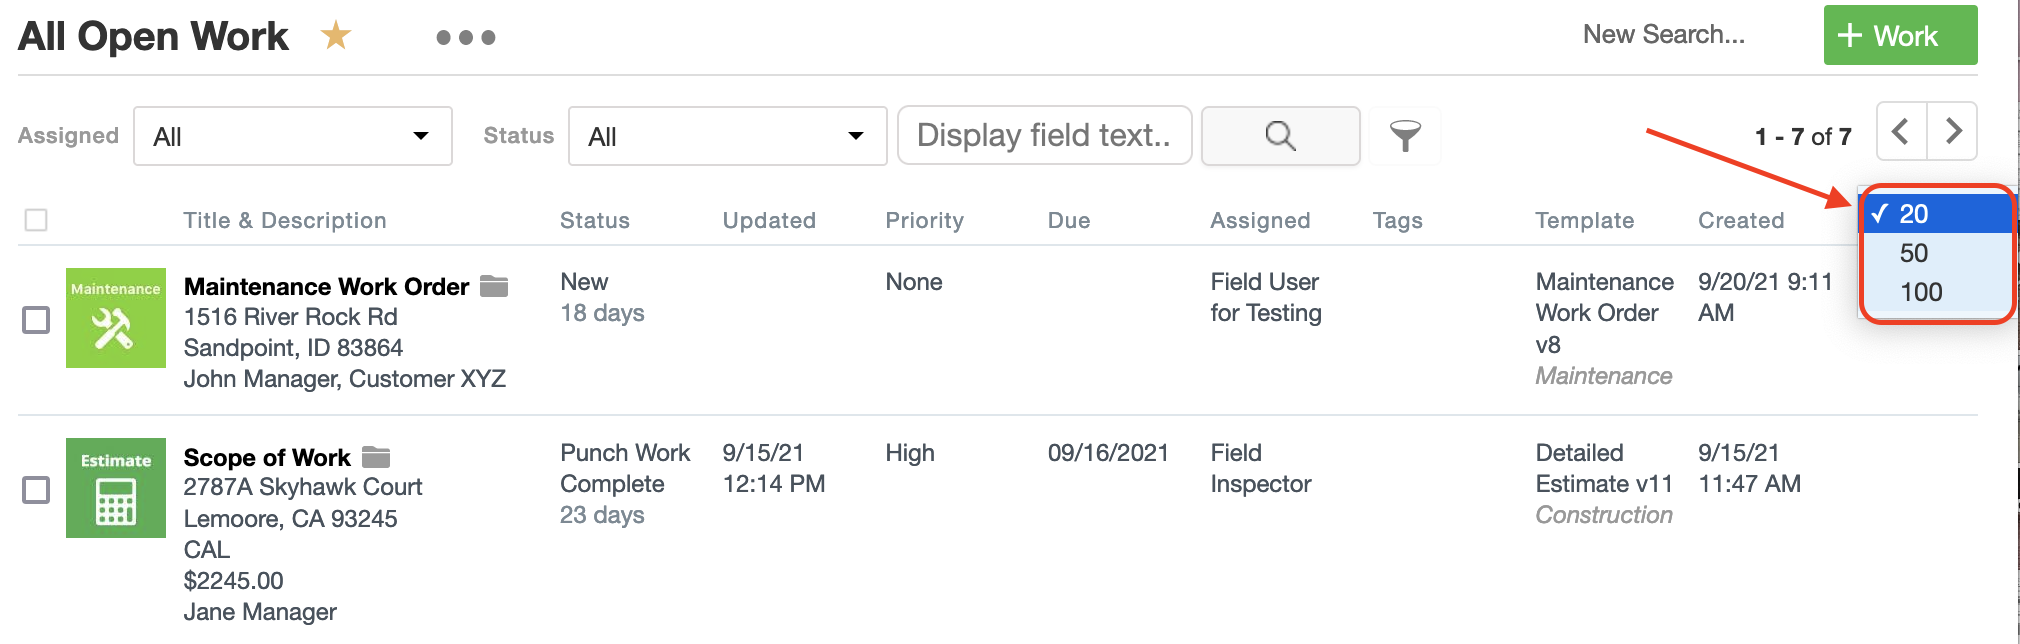
Task: Select 100 in the page size list
Action: [1920, 292]
